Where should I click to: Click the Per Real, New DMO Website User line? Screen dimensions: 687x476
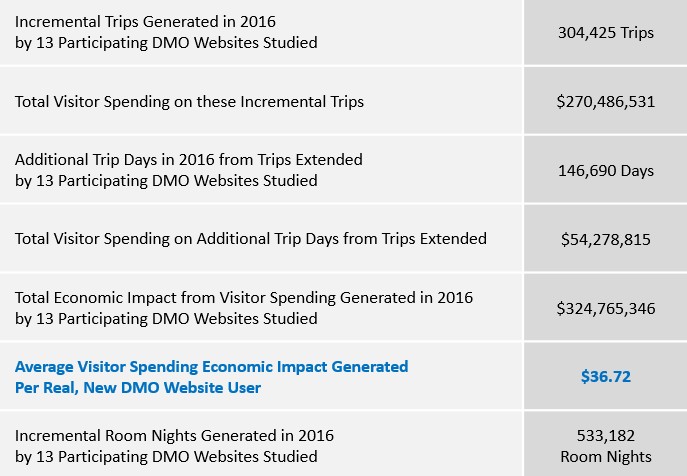[x=138, y=387]
